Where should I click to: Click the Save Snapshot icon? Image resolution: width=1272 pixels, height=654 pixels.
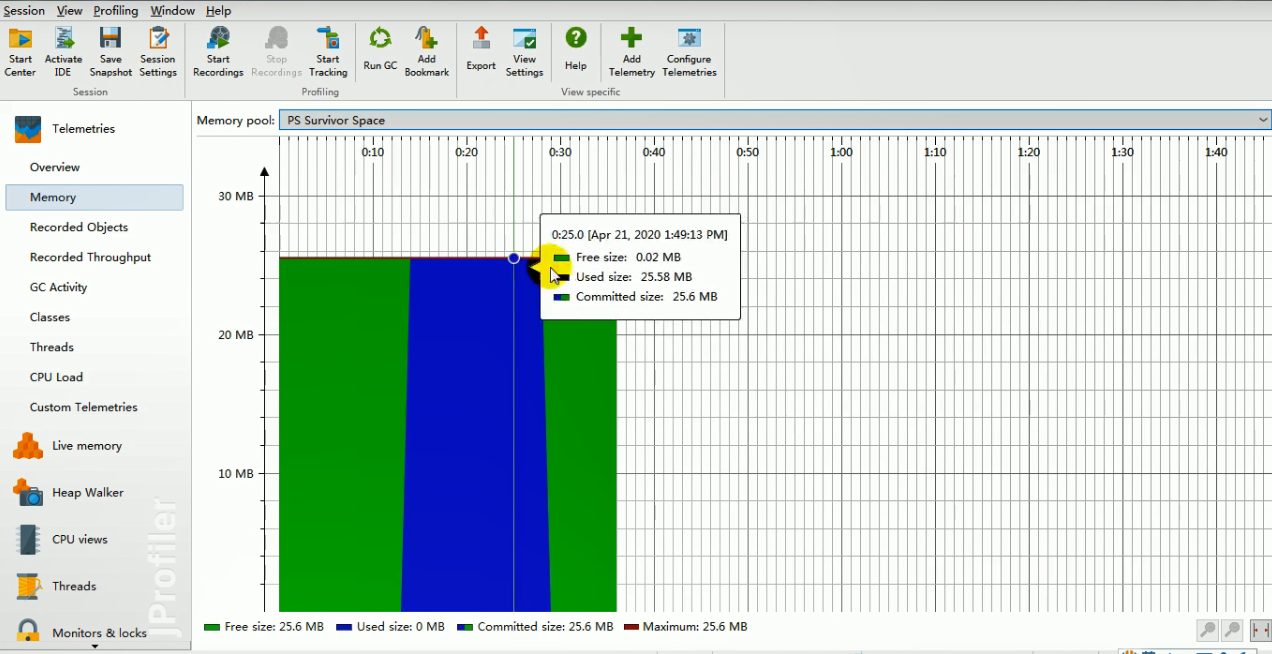(110, 48)
